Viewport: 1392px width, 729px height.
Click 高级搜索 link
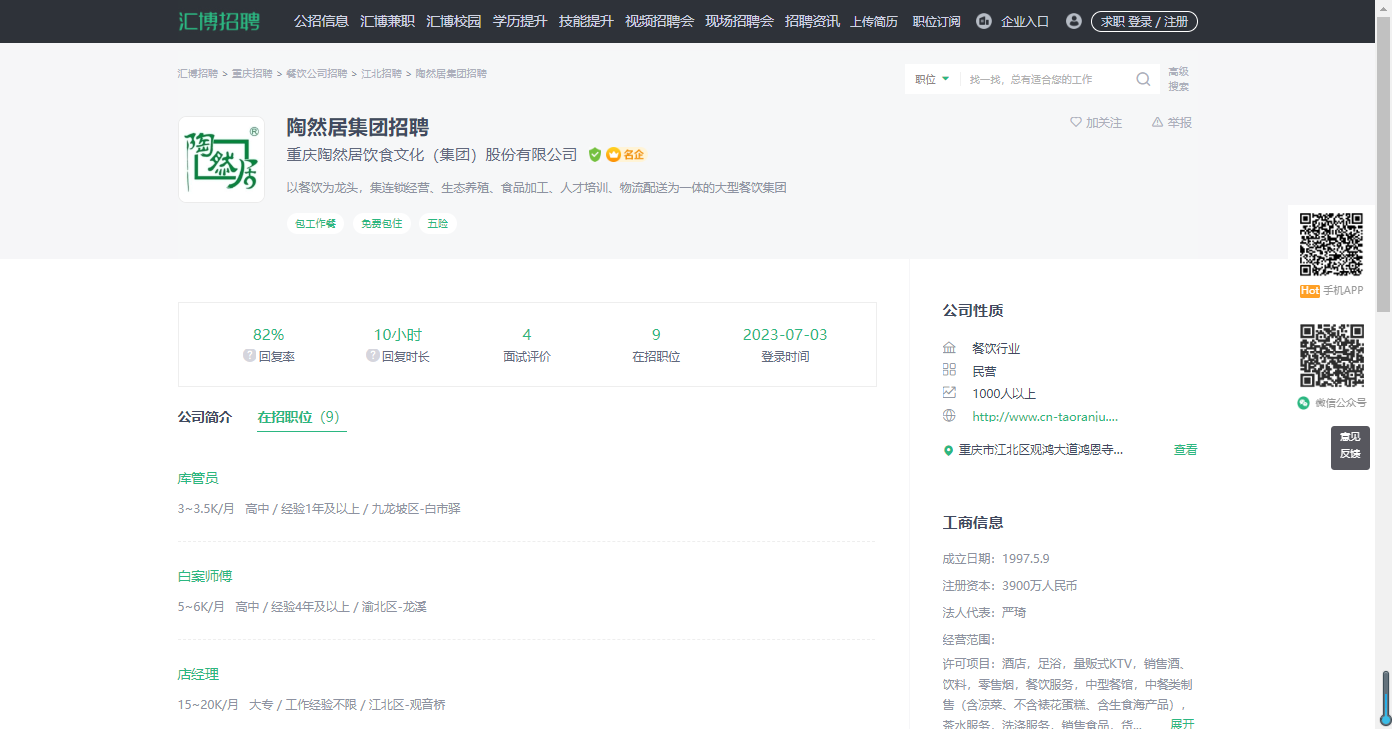[x=1179, y=79]
